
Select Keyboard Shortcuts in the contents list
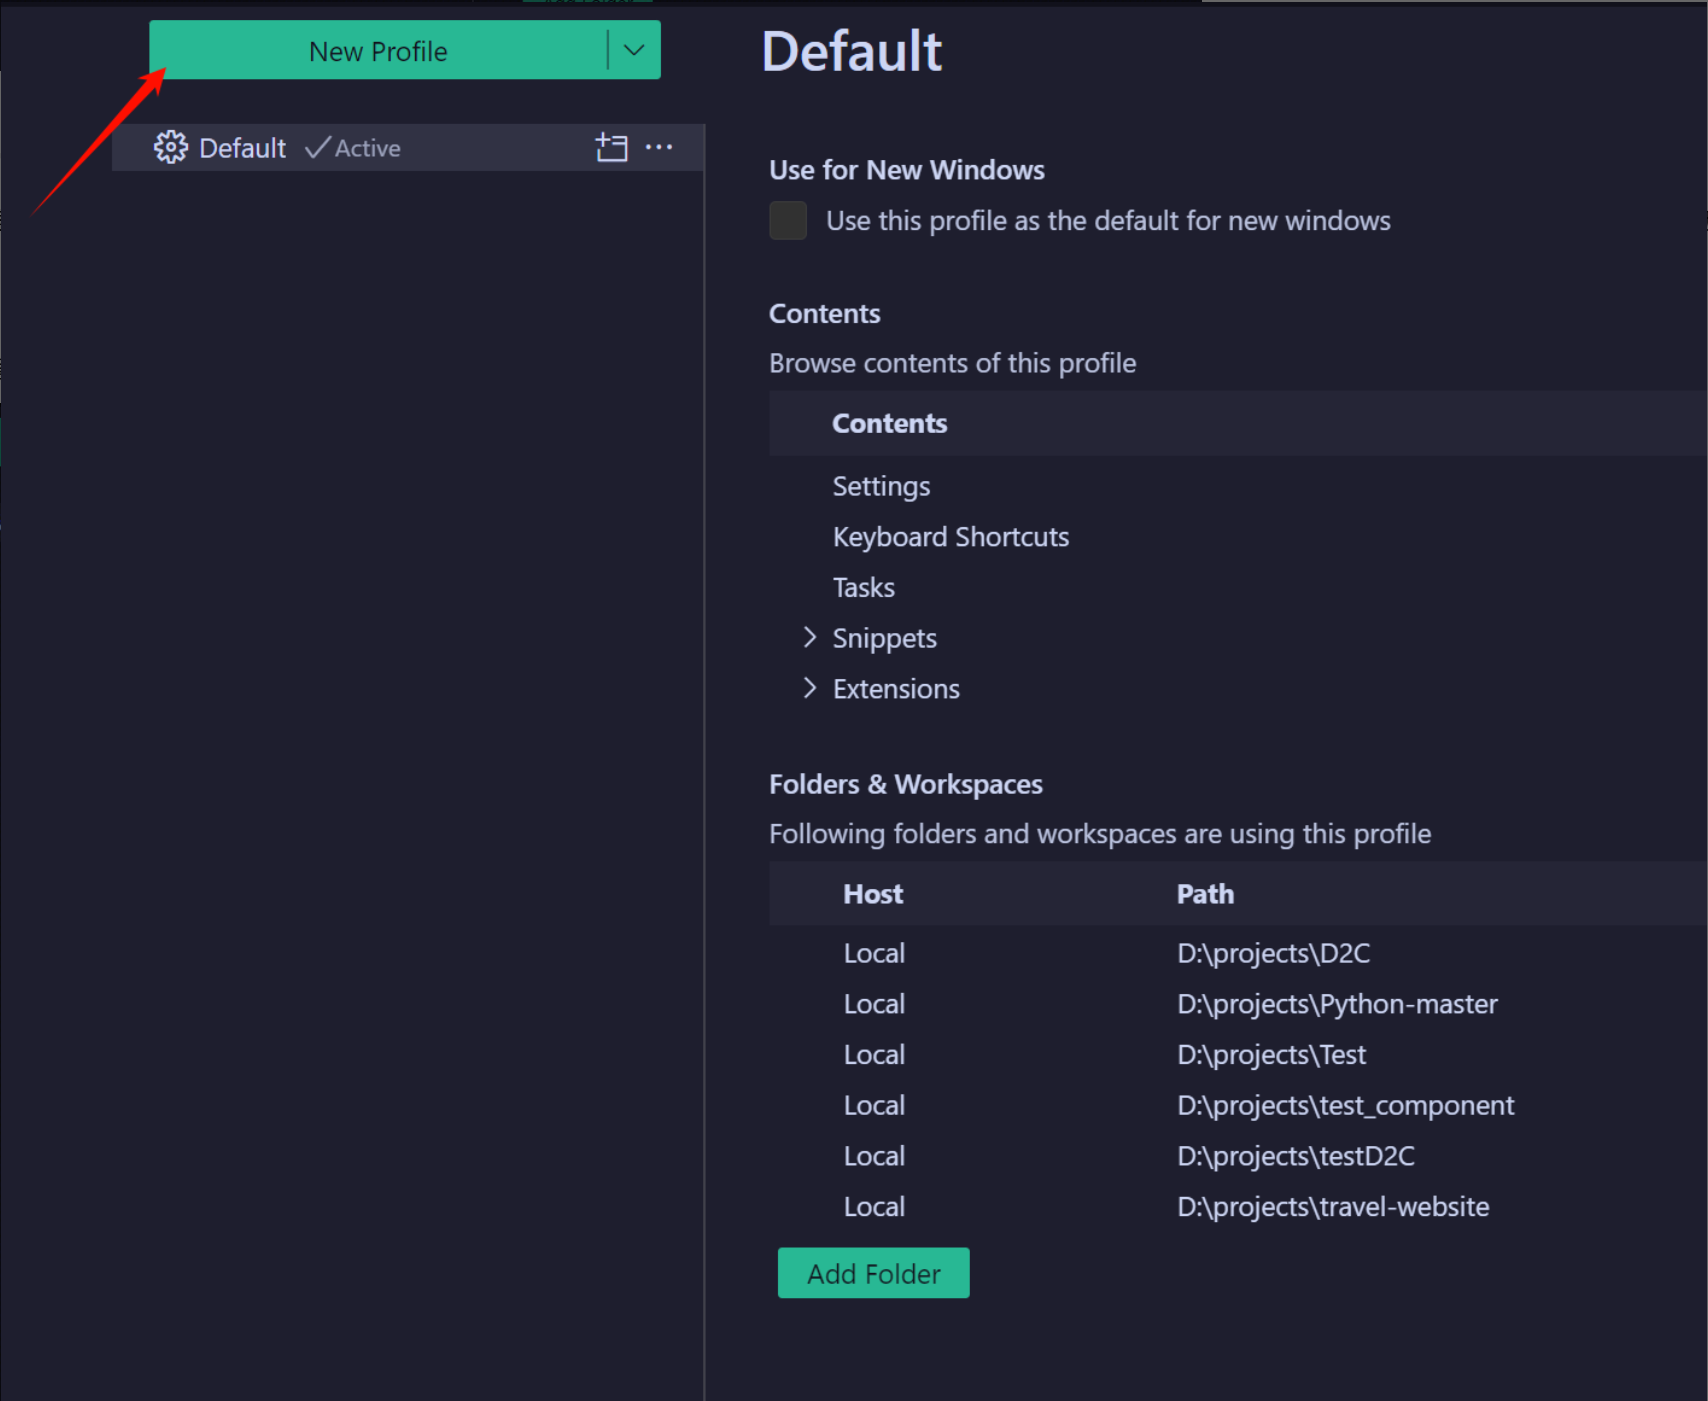pos(950,536)
